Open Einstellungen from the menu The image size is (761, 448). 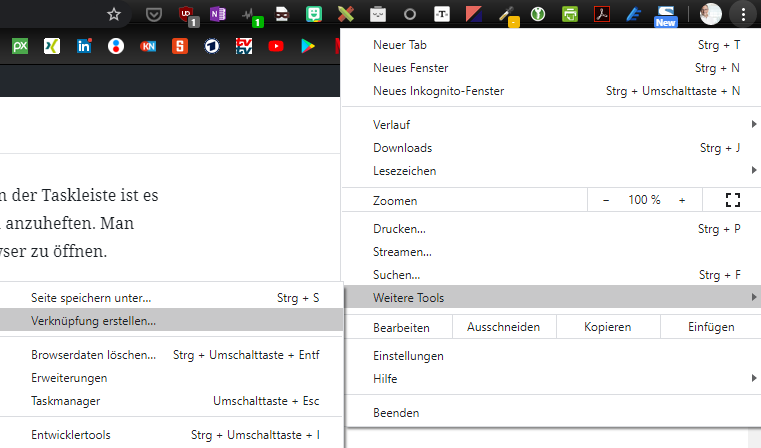click(x=551, y=356)
